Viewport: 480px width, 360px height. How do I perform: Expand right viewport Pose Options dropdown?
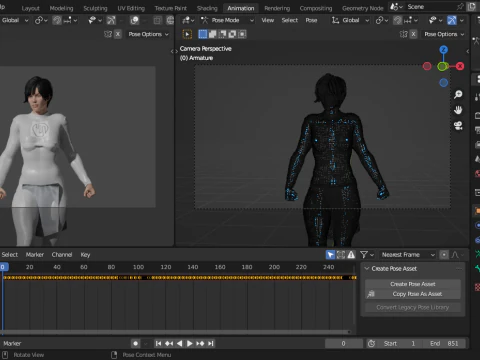click(x=444, y=34)
